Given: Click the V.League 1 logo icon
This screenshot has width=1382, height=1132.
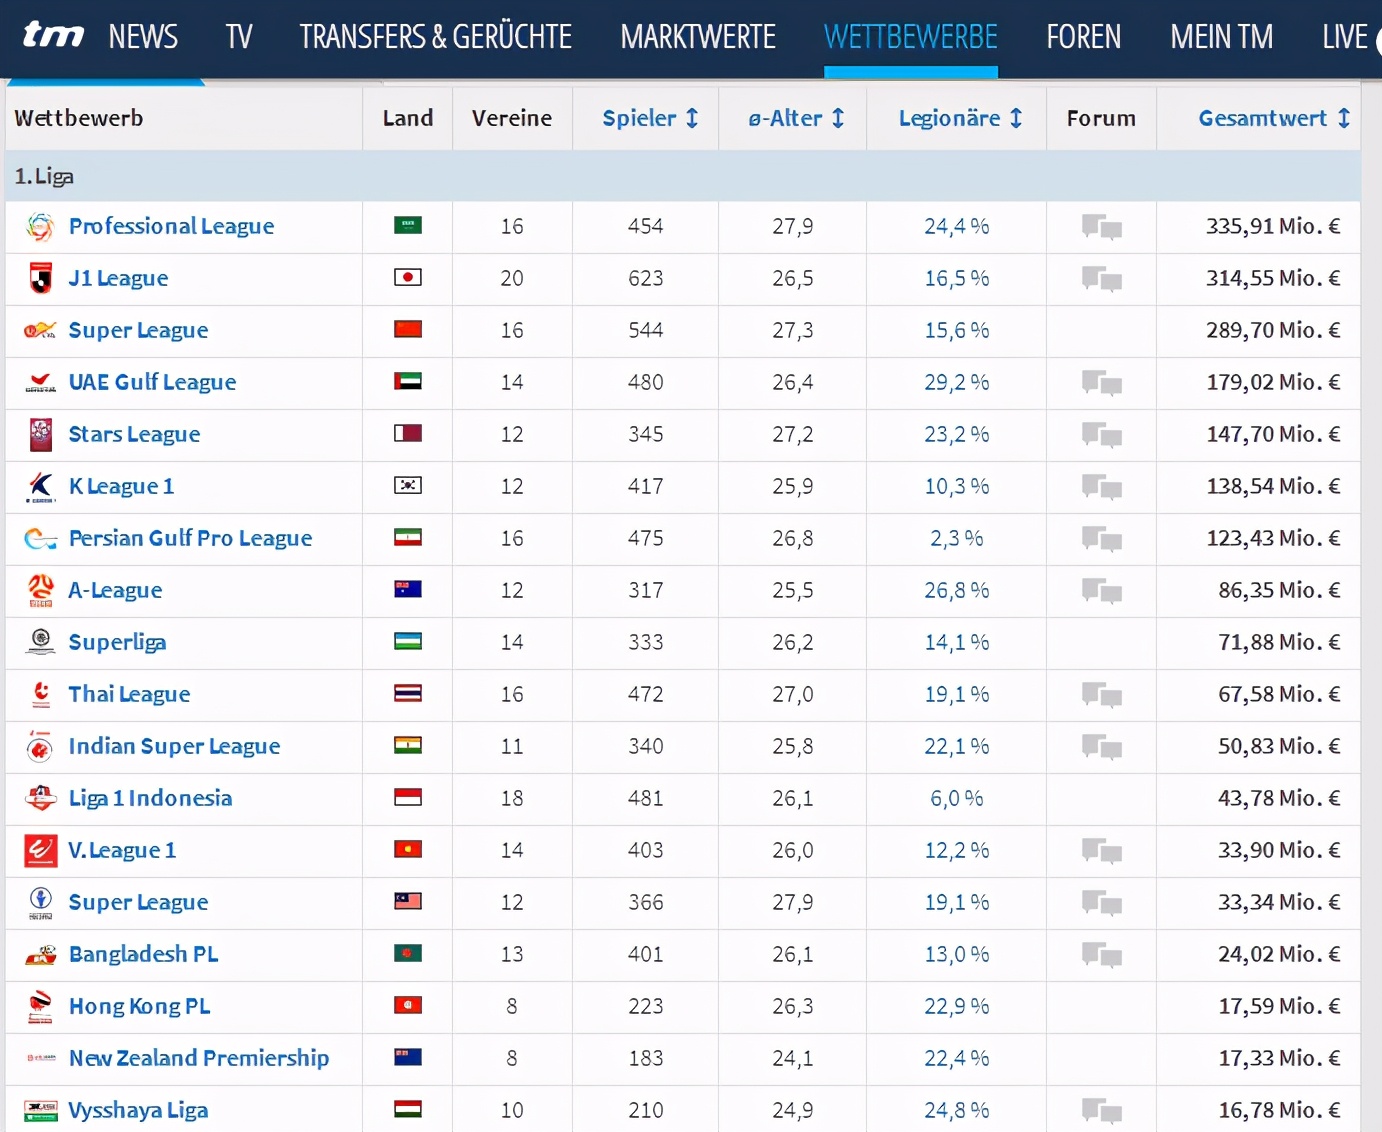Looking at the screenshot, I should (x=40, y=850).
